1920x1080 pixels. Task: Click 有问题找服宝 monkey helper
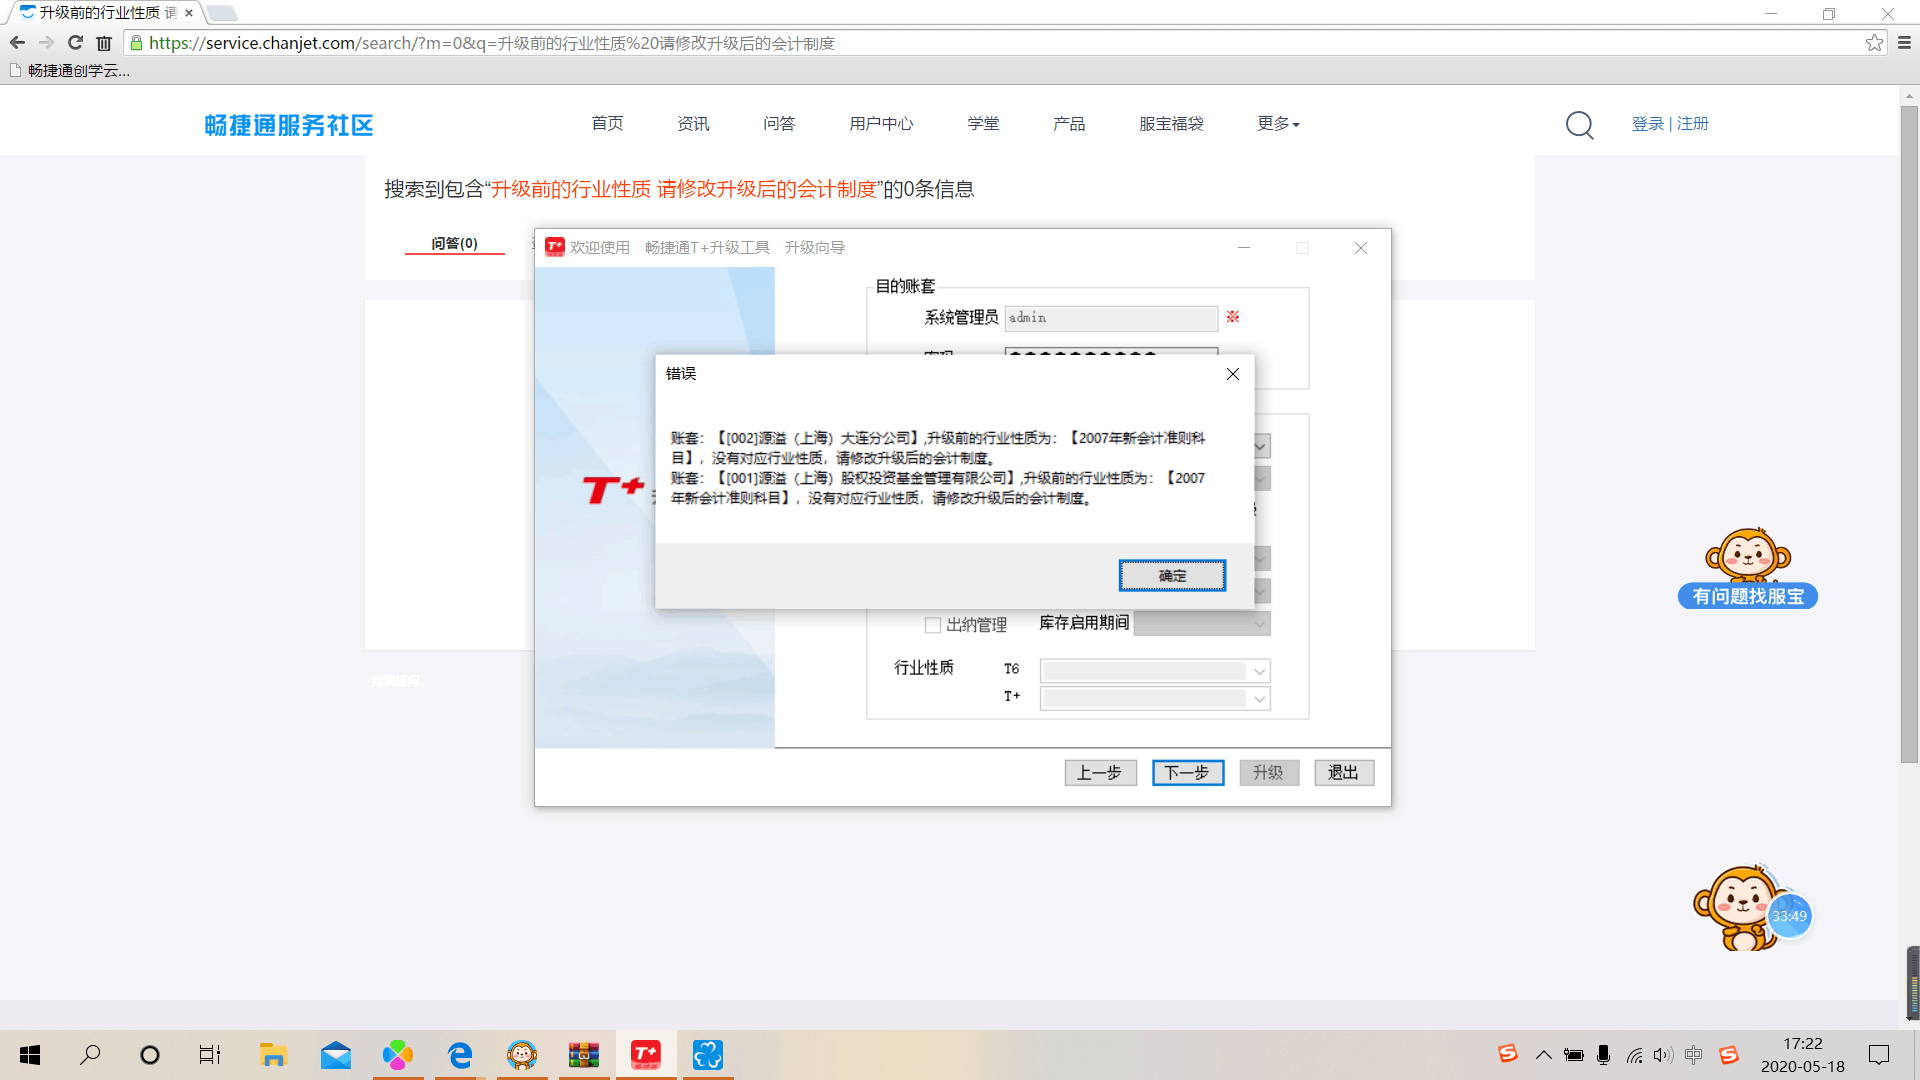1748,568
